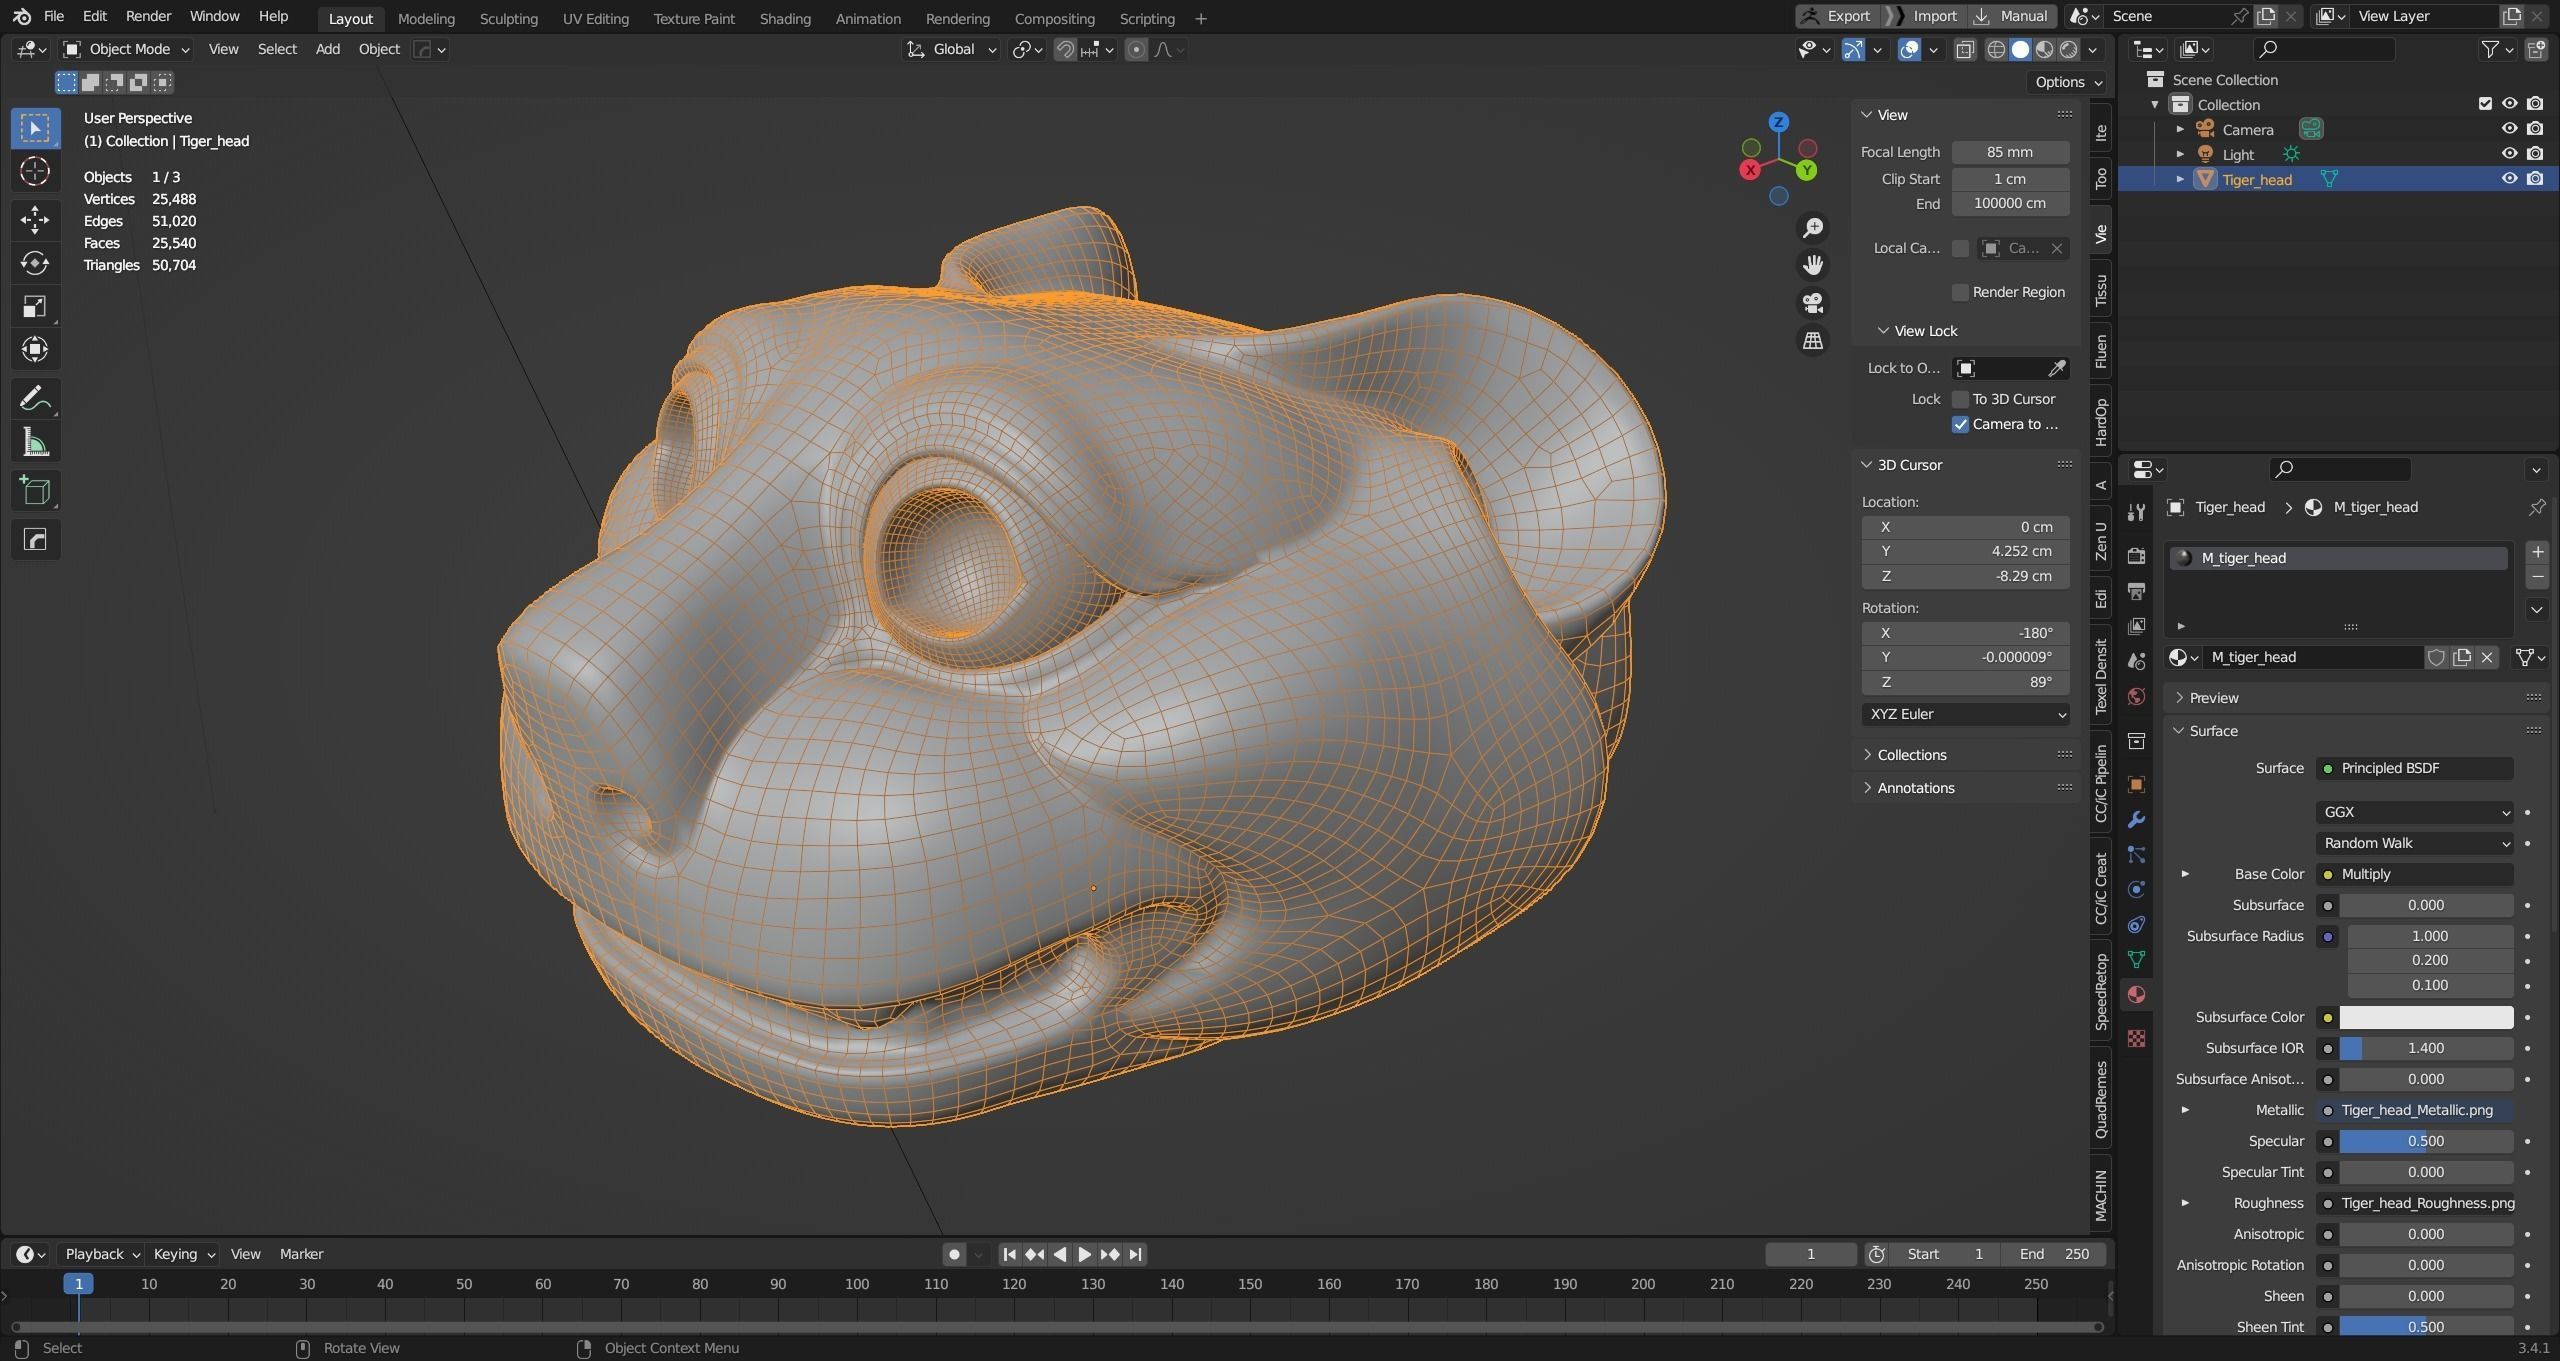Click the Principled BSDF surface button
The width and height of the screenshot is (2560, 1361).
pos(2414,768)
